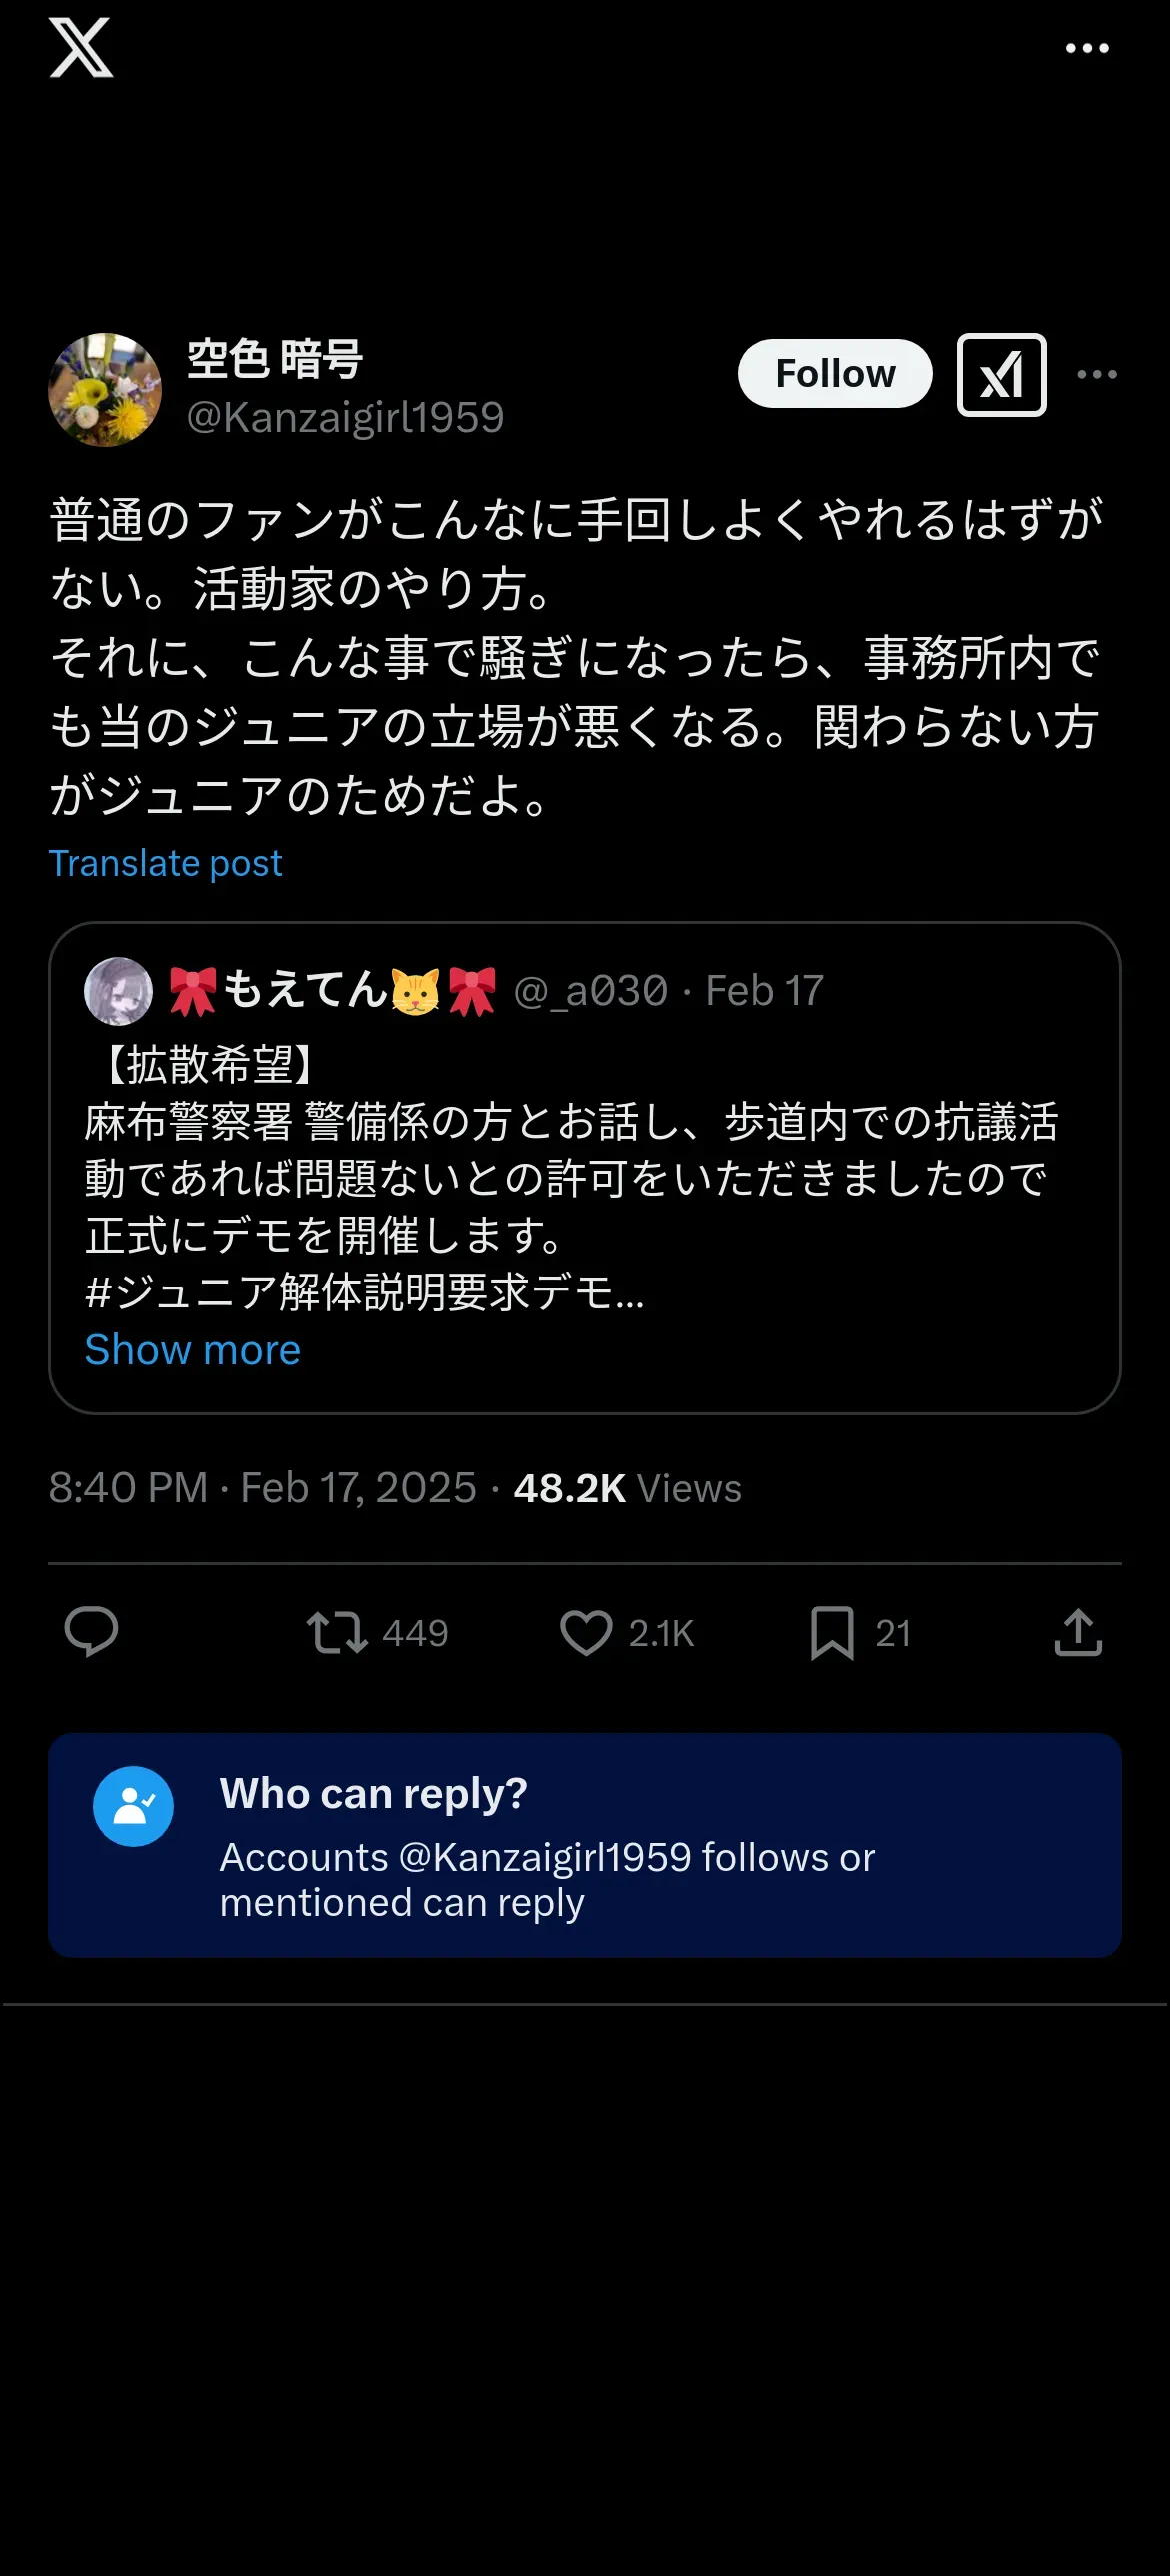Click Translate post link
This screenshot has width=1170, height=2576.
pos(166,862)
